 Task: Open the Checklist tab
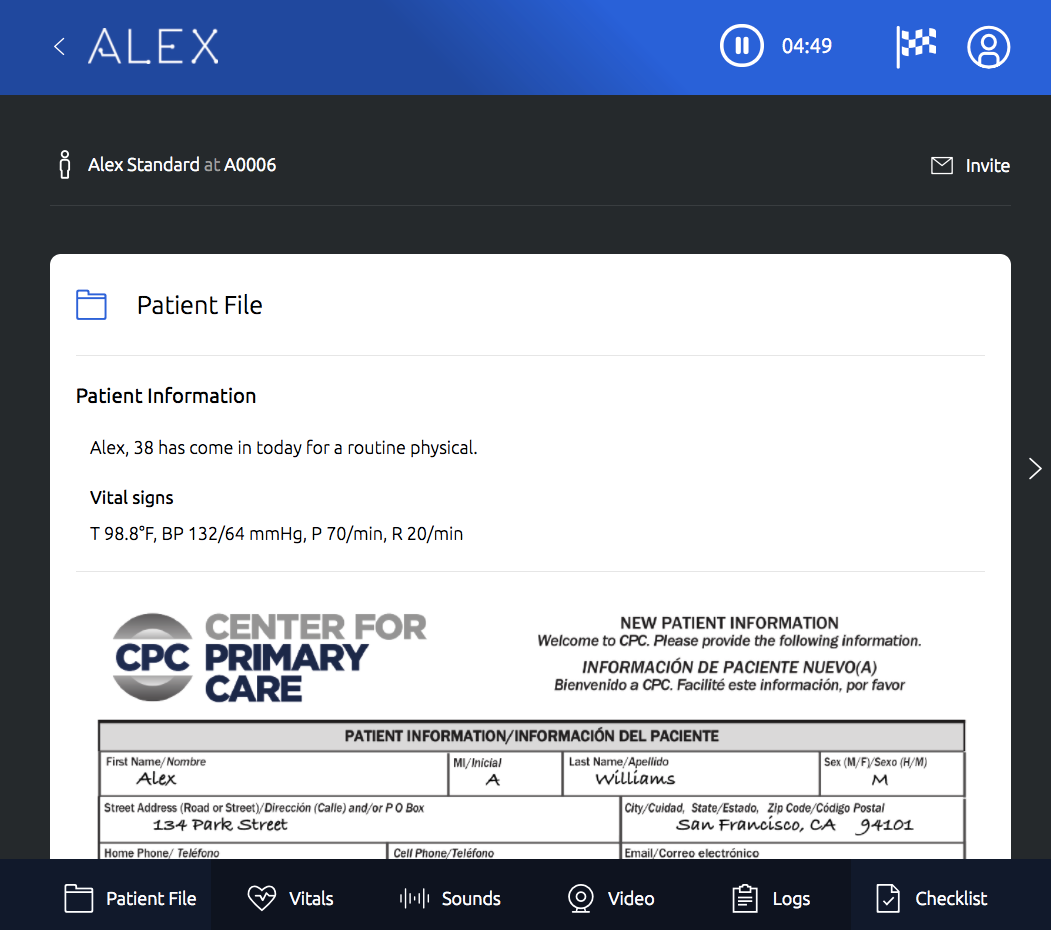931,898
